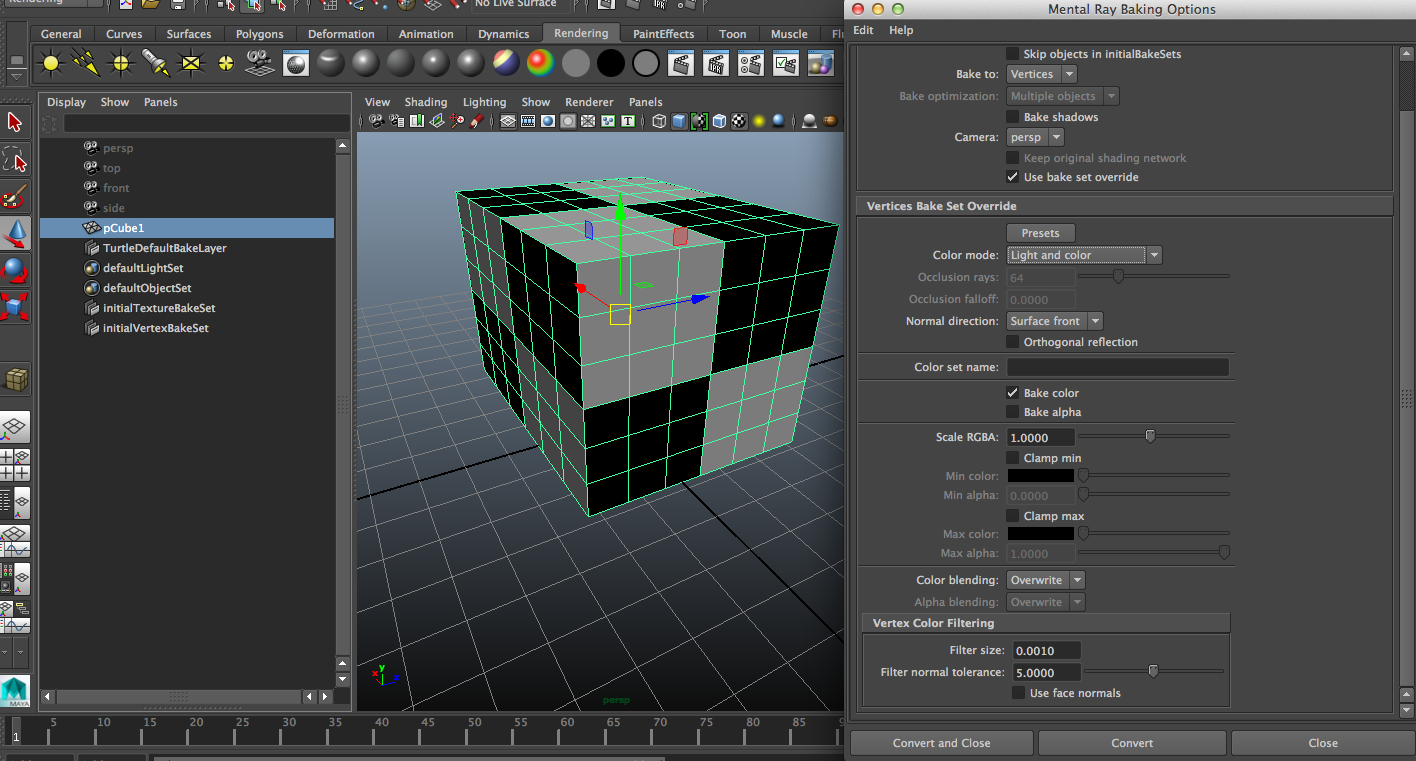Enable Bake alpha checkbox
The image size is (1416, 761).
pyautogui.click(x=1013, y=412)
